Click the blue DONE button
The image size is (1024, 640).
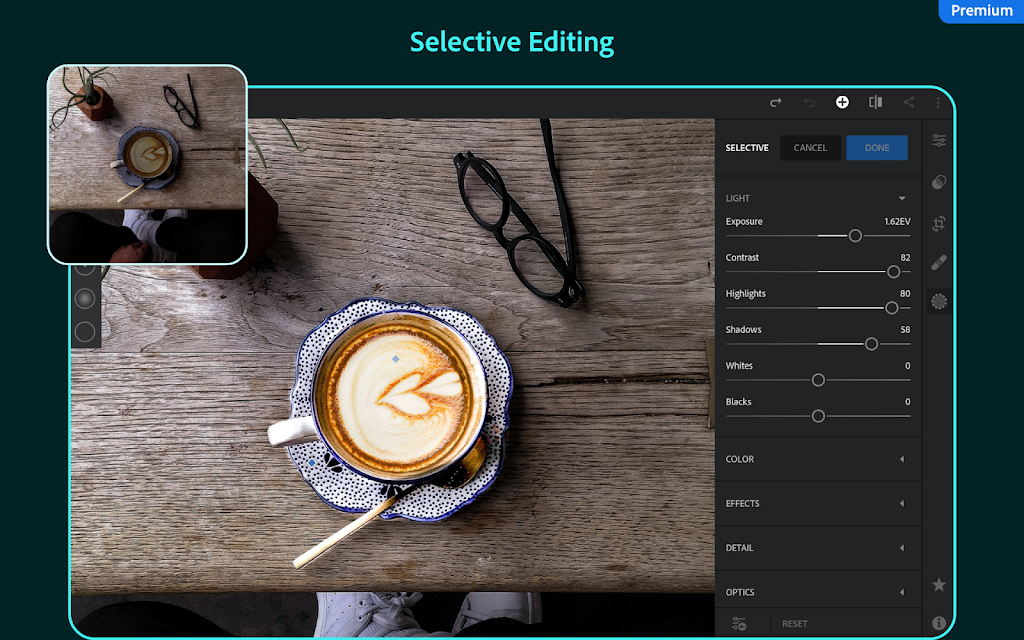click(877, 148)
